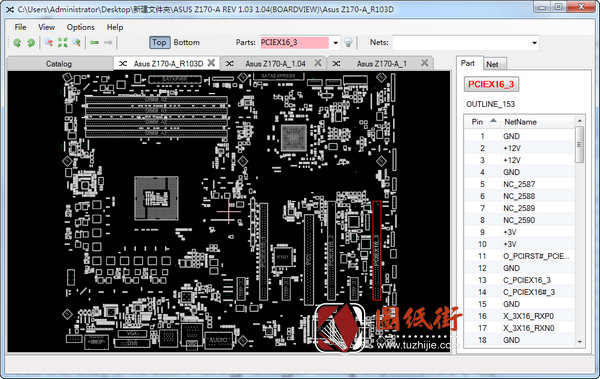The height and width of the screenshot is (379, 600).
Task: Click pin list scroll up arrow
Action: tap(579, 121)
